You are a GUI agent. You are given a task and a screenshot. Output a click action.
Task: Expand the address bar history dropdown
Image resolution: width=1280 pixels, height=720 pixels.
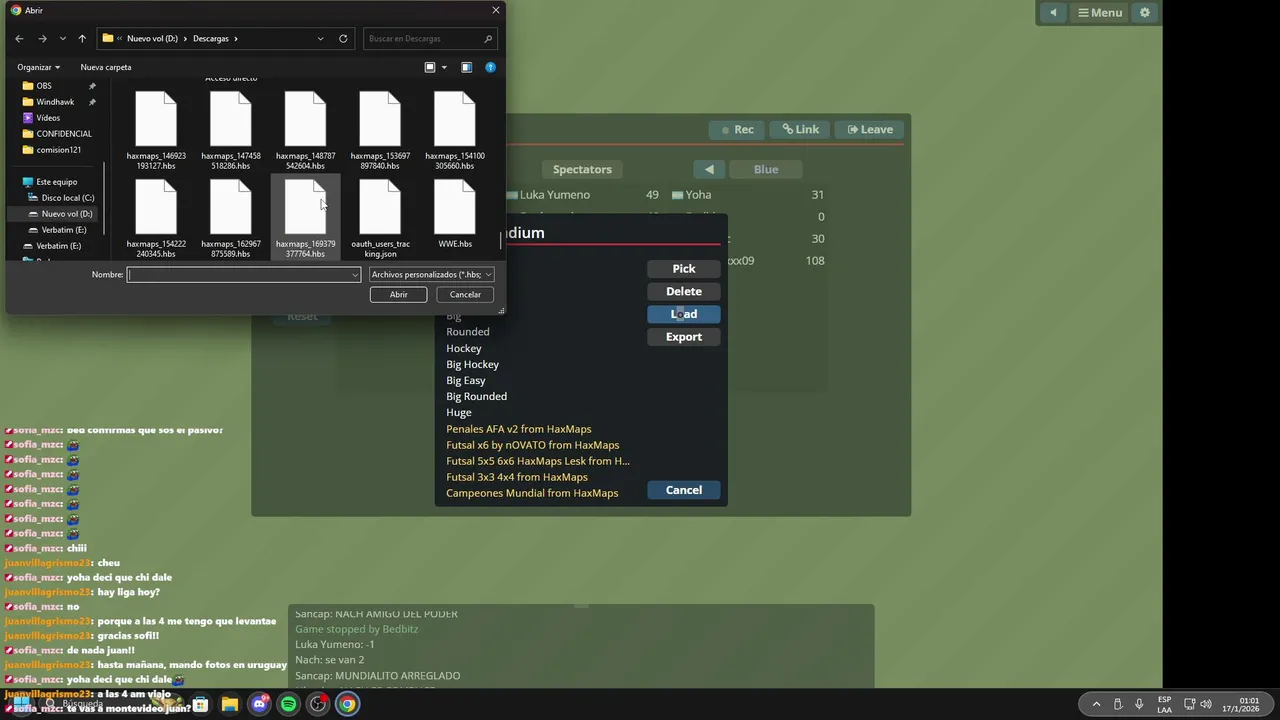[320, 38]
